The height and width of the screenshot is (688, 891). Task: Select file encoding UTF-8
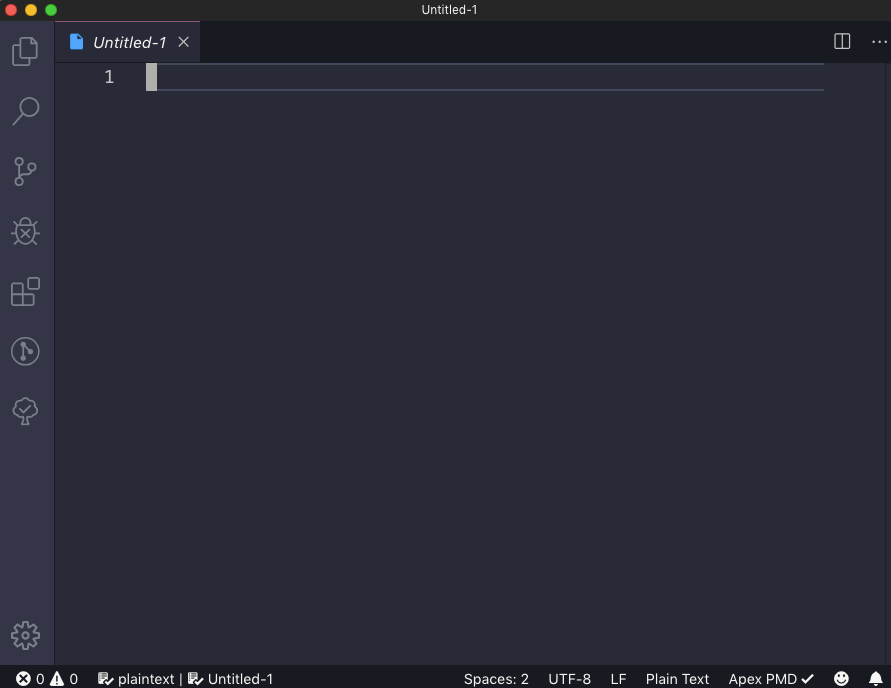[569, 679]
